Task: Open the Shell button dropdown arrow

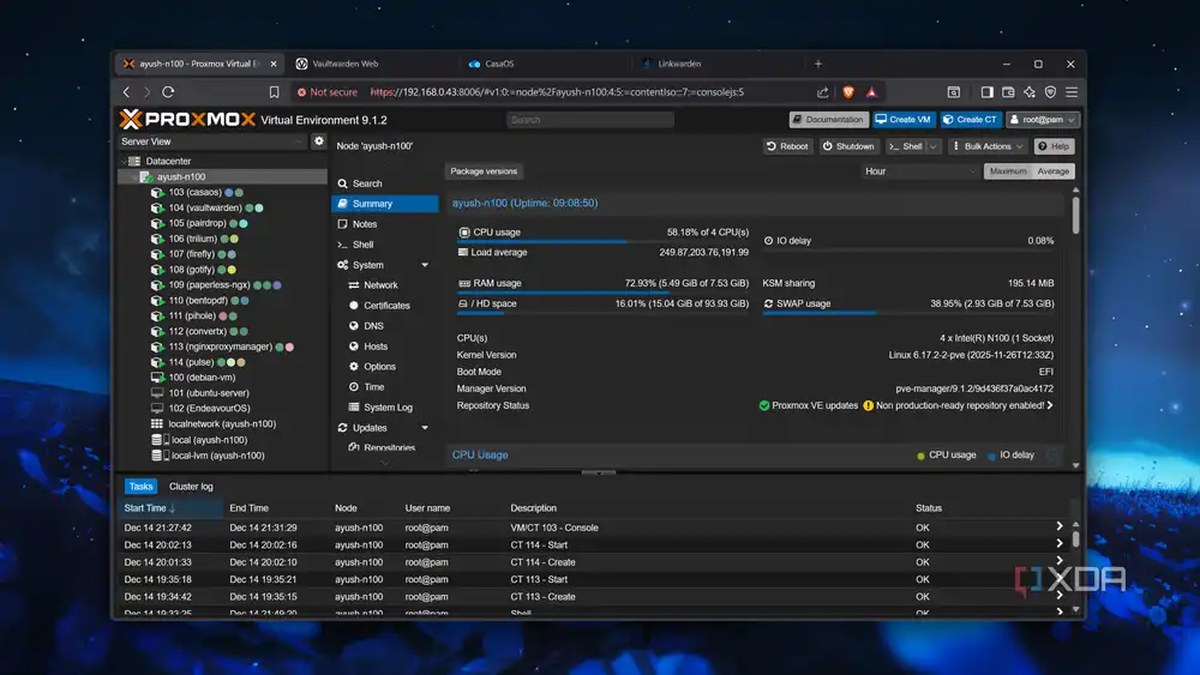Action: (x=933, y=146)
